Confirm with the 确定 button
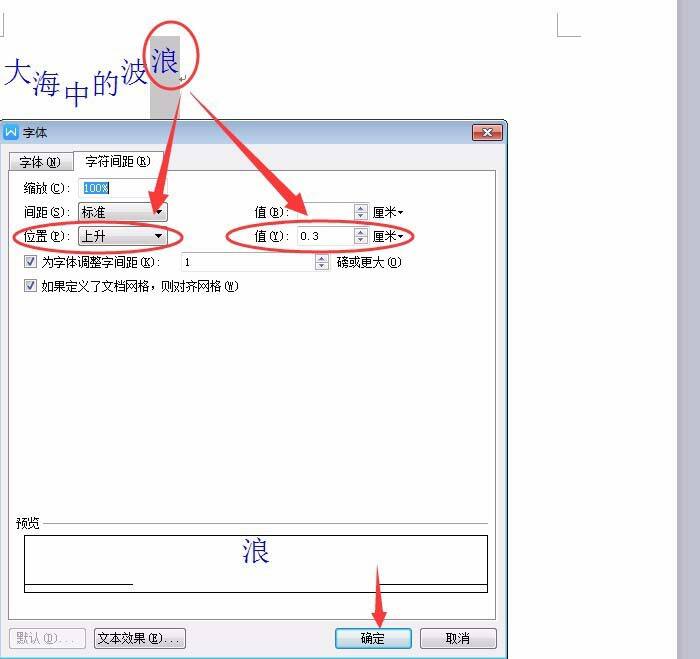700x659 pixels. pos(373,638)
